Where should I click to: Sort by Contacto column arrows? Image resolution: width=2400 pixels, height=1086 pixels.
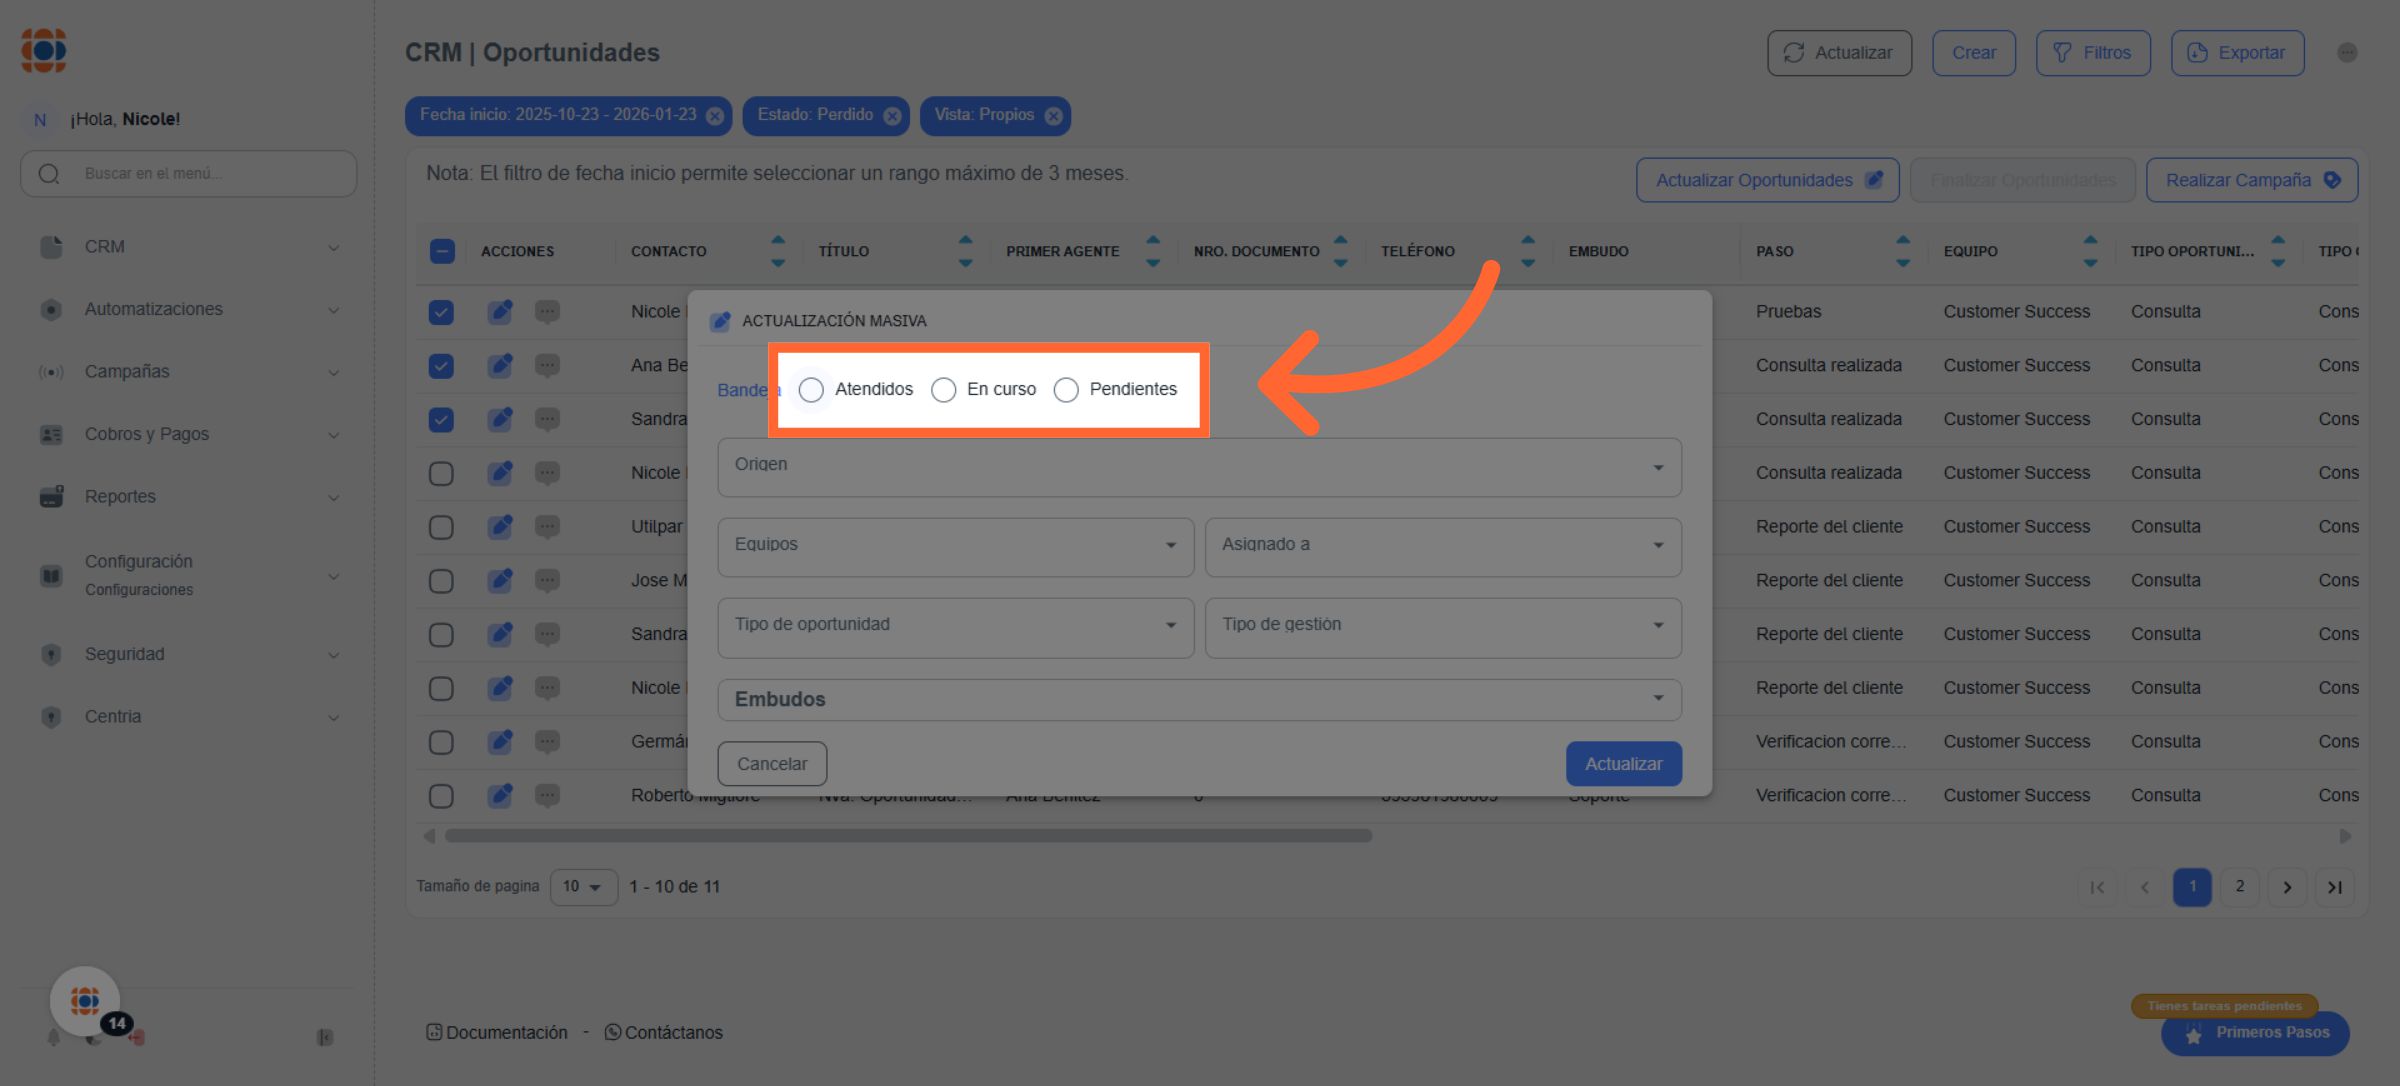click(778, 251)
